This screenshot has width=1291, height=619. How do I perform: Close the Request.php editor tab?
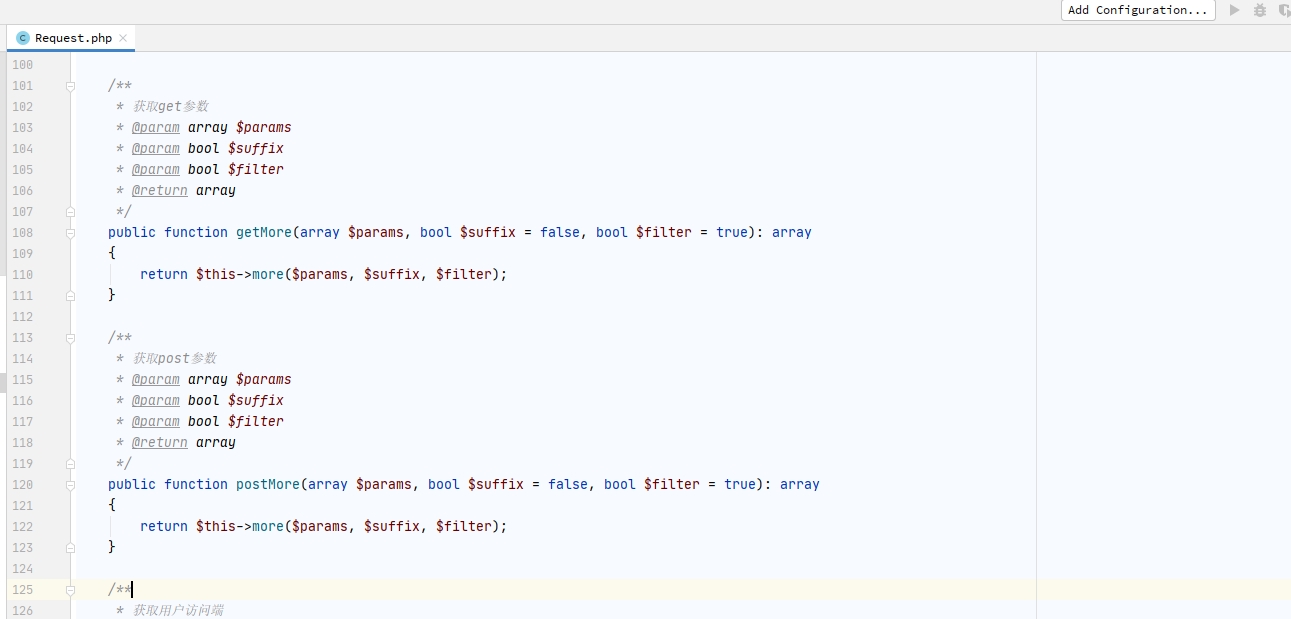123,38
